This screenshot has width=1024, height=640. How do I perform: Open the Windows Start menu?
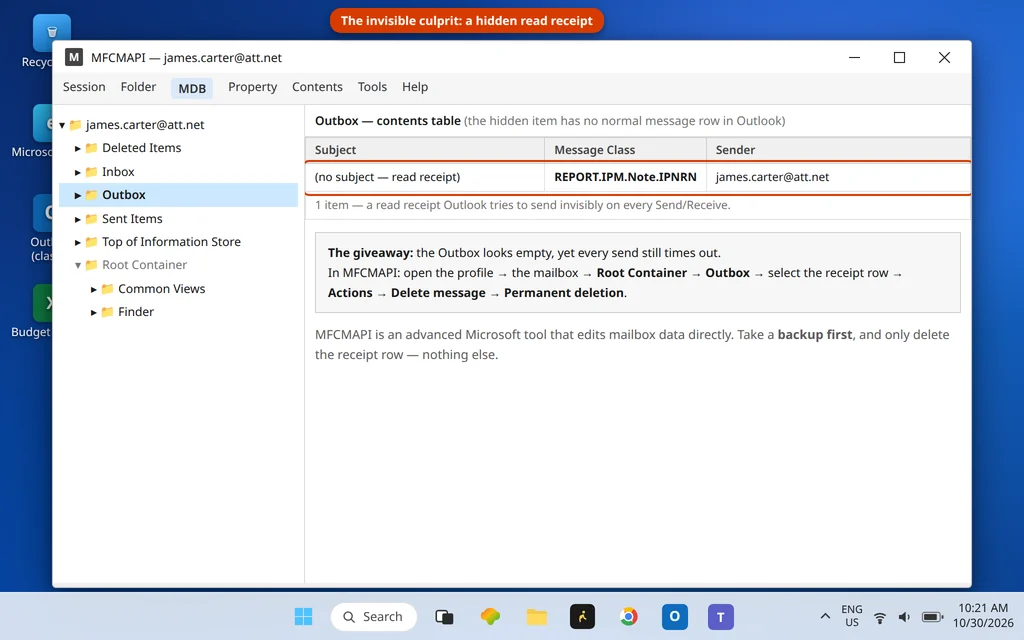[x=303, y=616]
